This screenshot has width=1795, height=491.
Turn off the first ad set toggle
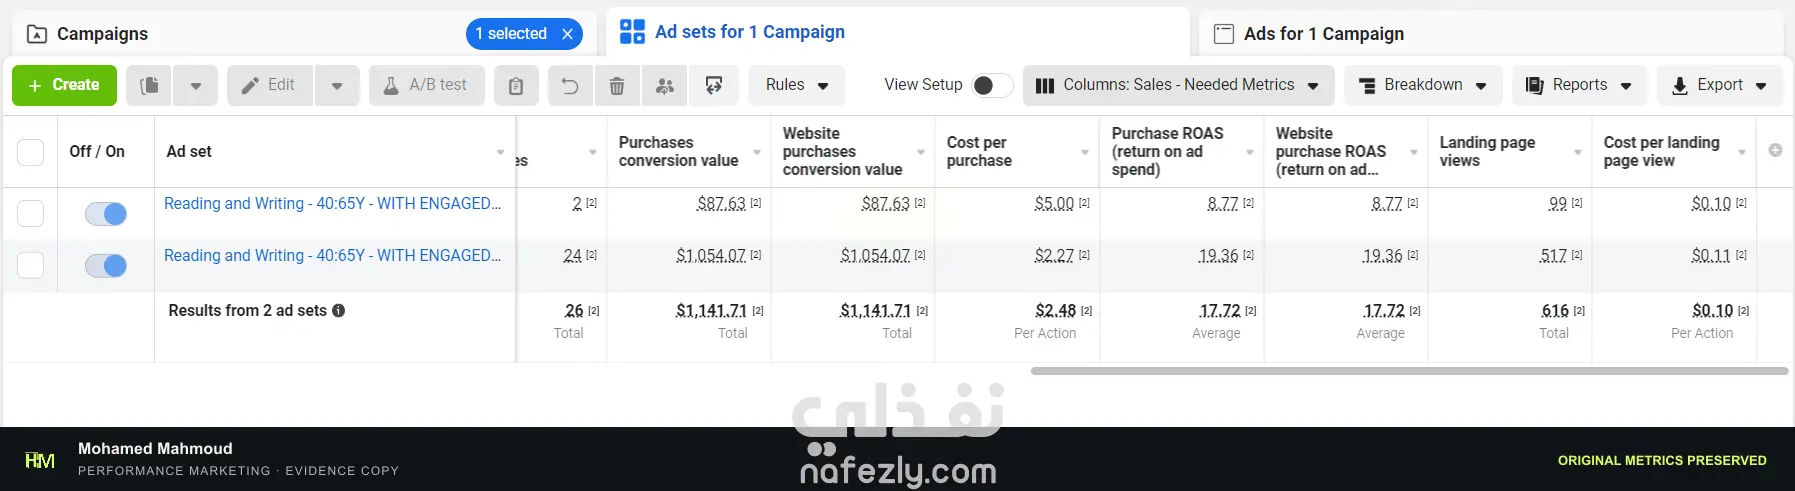pos(106,214)
